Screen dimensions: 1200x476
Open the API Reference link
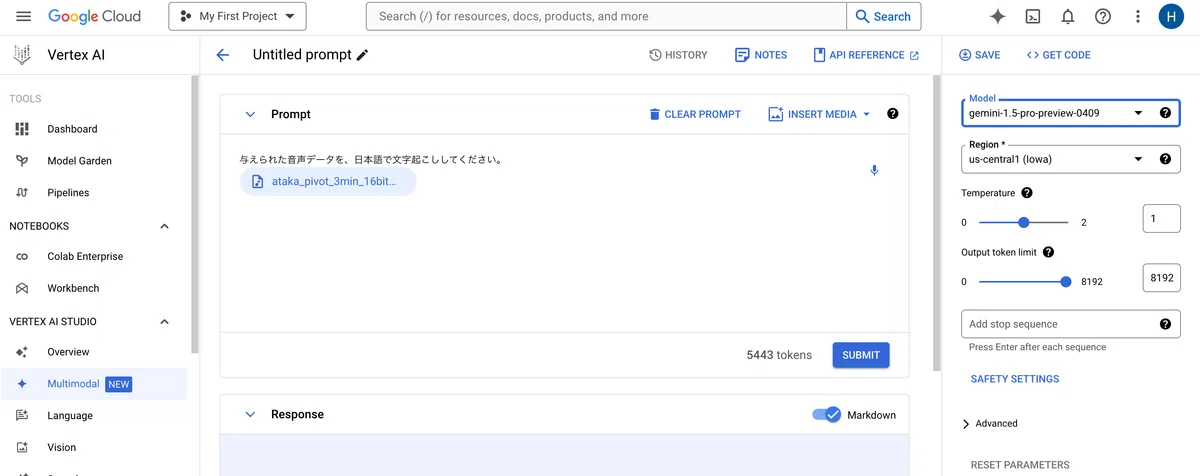pyautogui.click(x=866, y=55)
